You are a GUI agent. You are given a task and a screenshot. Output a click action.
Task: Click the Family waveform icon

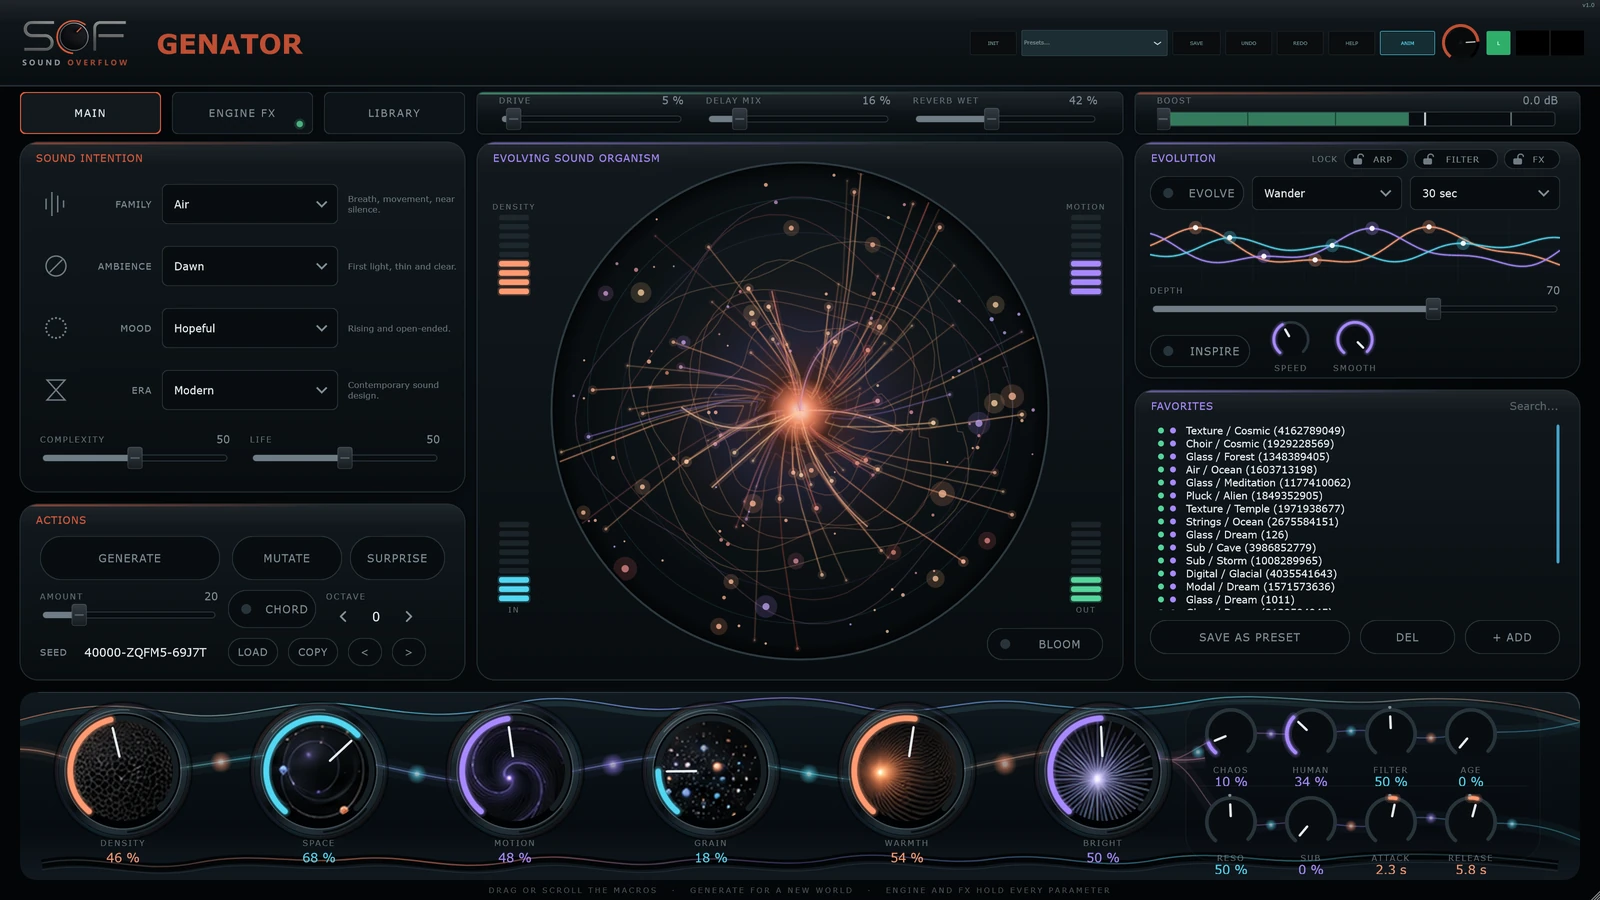point(55,204)
